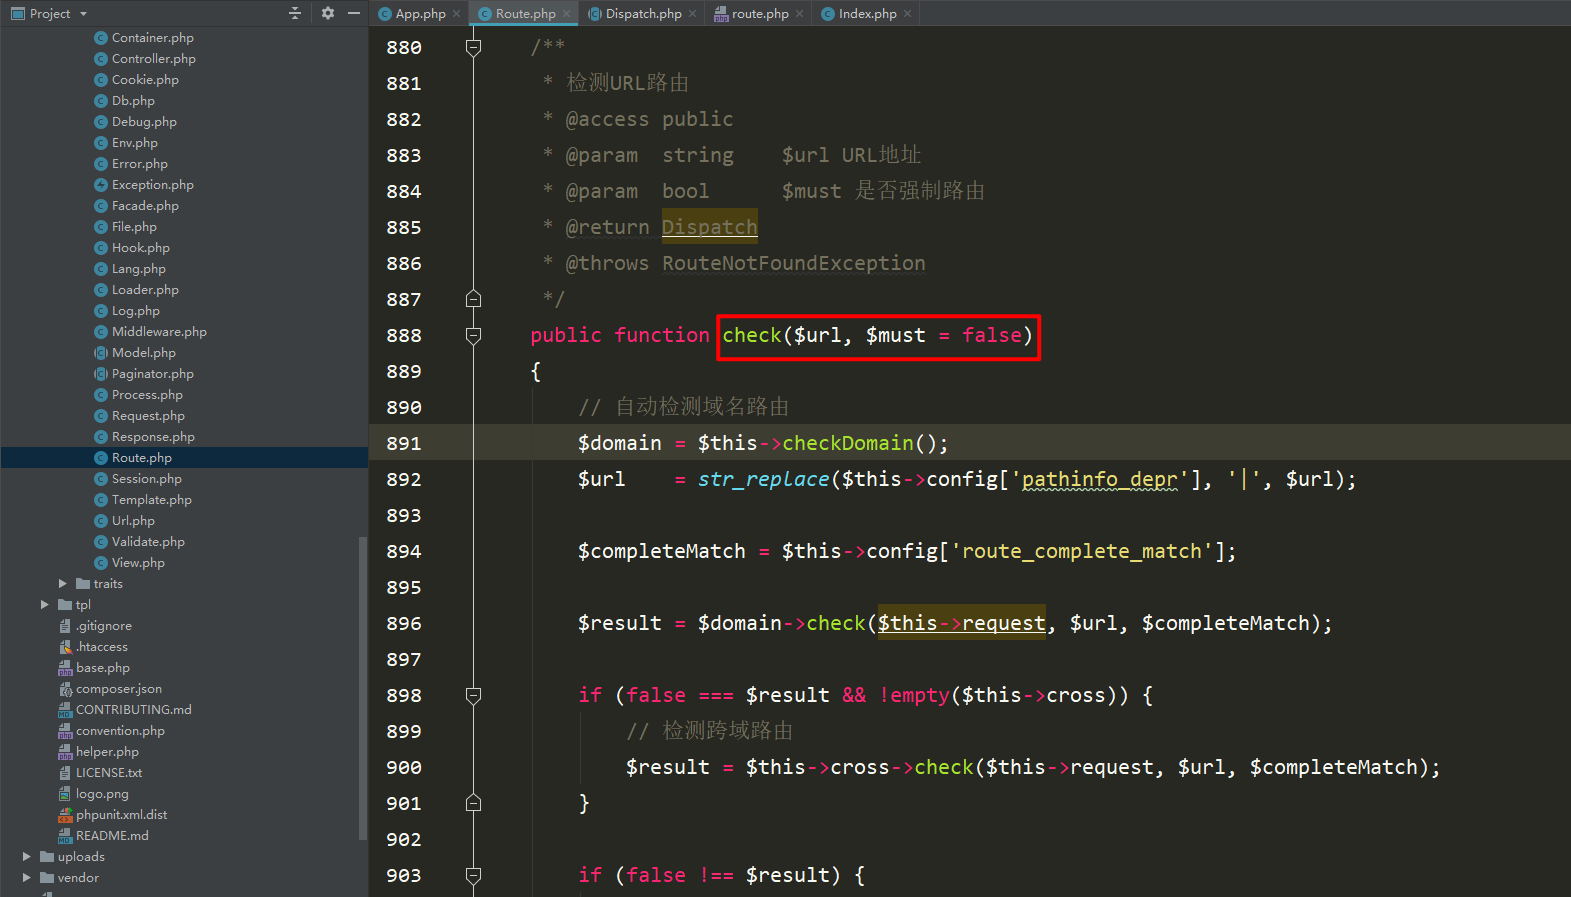The width and height of the screenshot is (1571, 897).
Task: Click the base.php file icon
Action: click(x=65, y=668)
